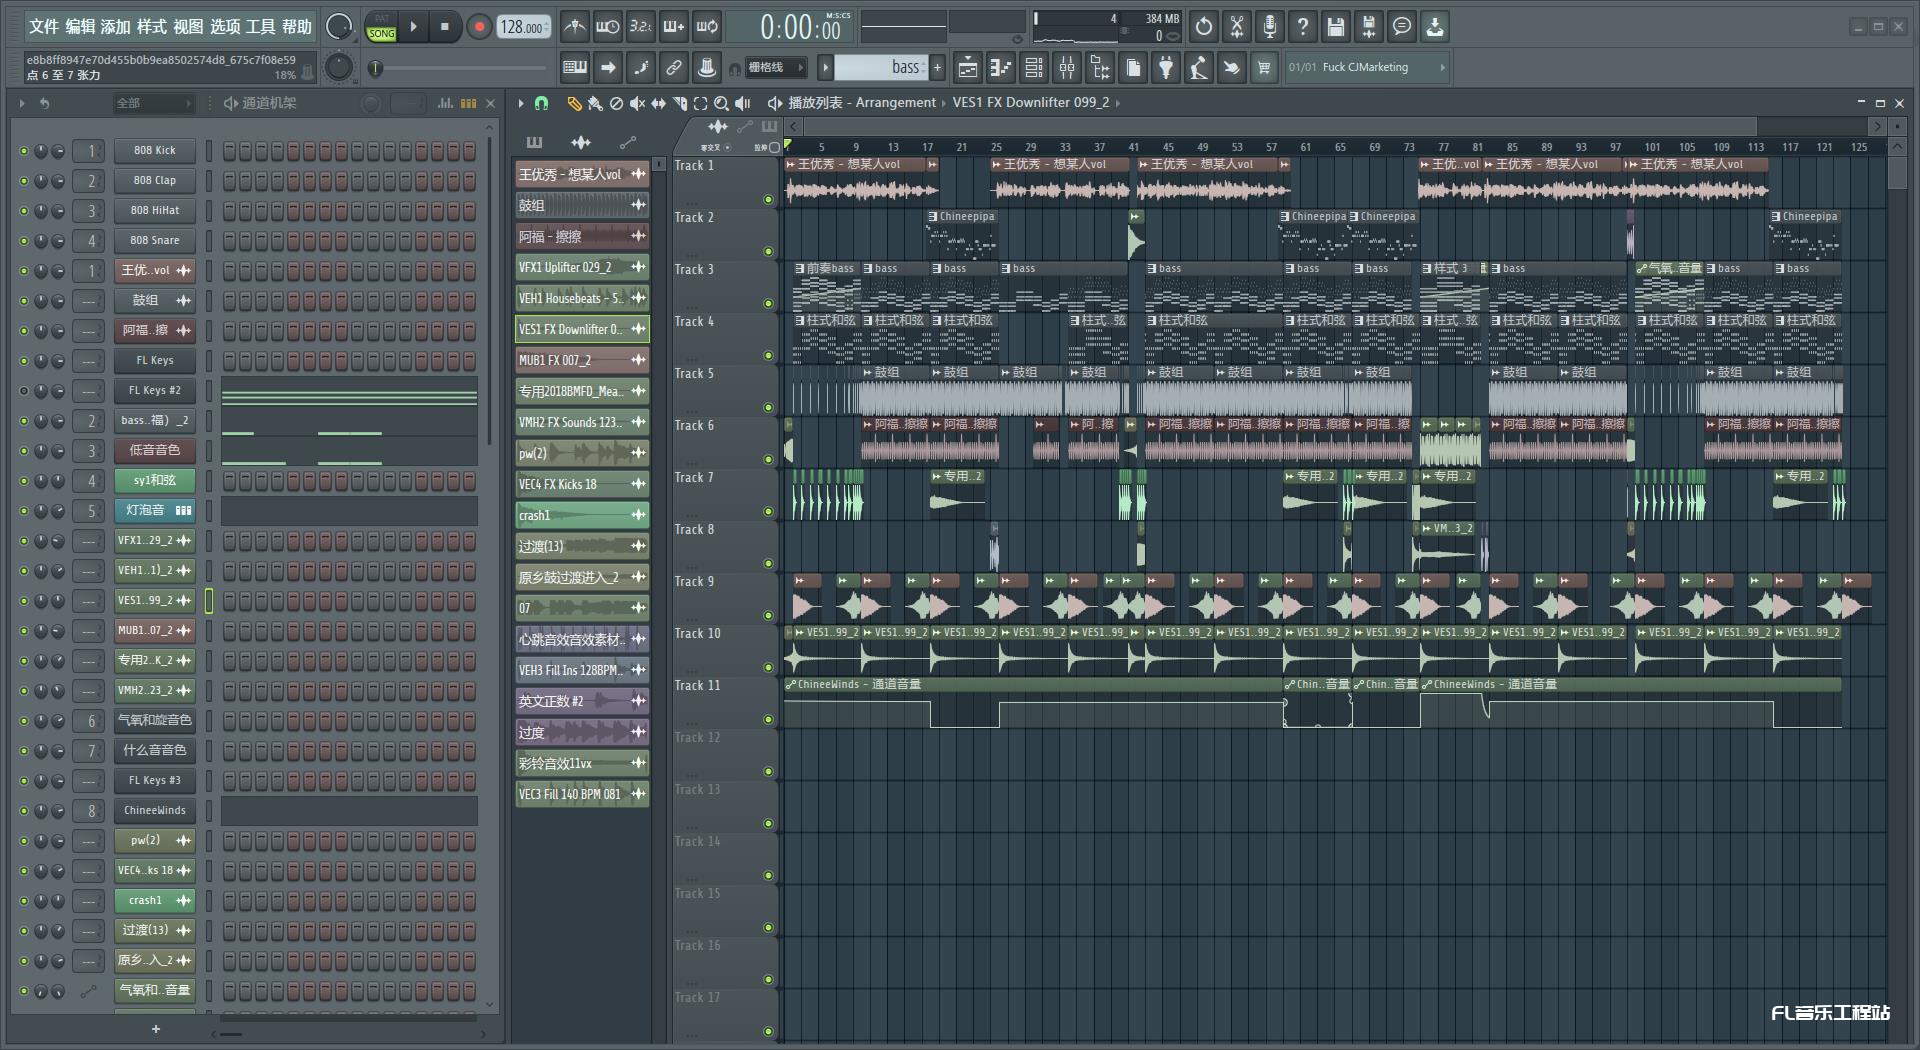
Task: Select the pencil draw tool in playlist
Action: coord(574,103)
